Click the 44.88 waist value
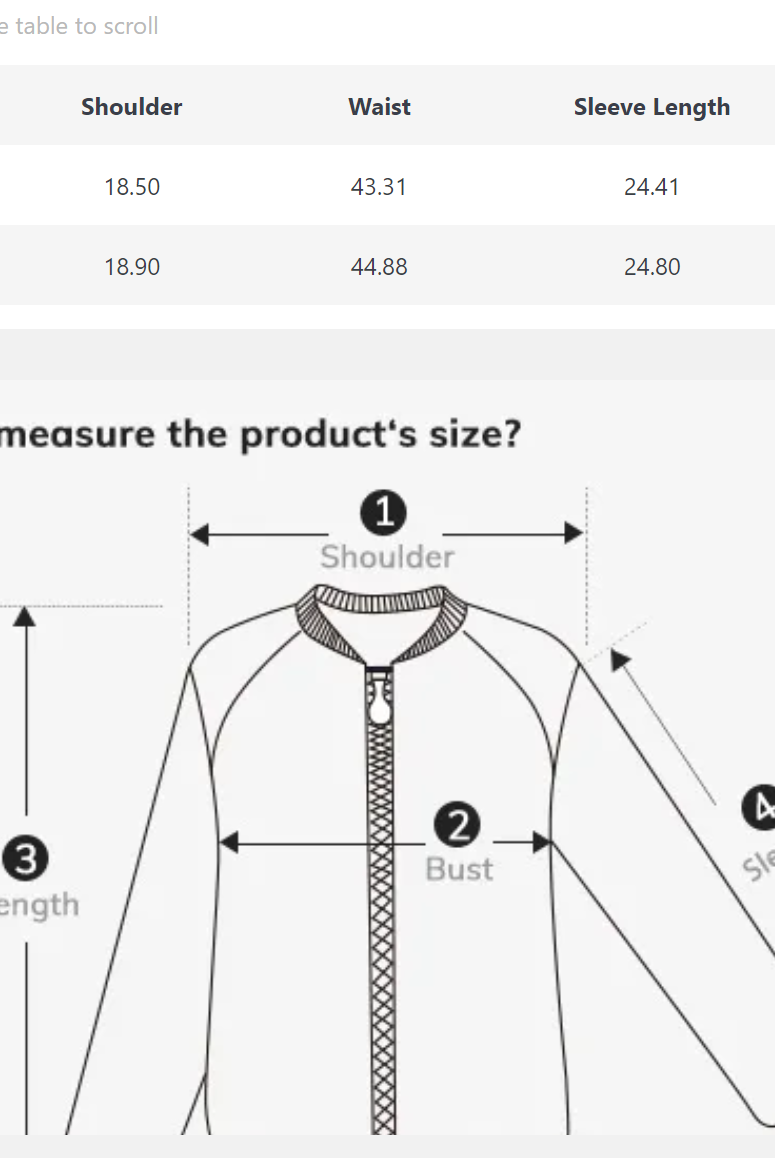 pyautogui.click(x=379, y=267)
